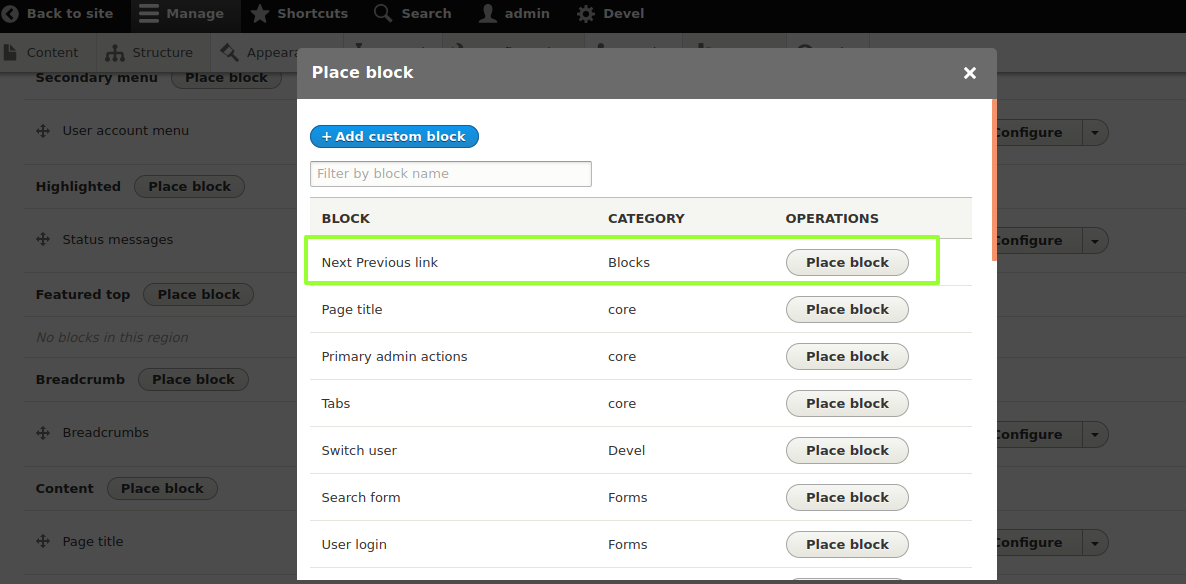Expand the Configure dropdown next to Status messages
The image size is (1186, 584).
point(1094,240)
